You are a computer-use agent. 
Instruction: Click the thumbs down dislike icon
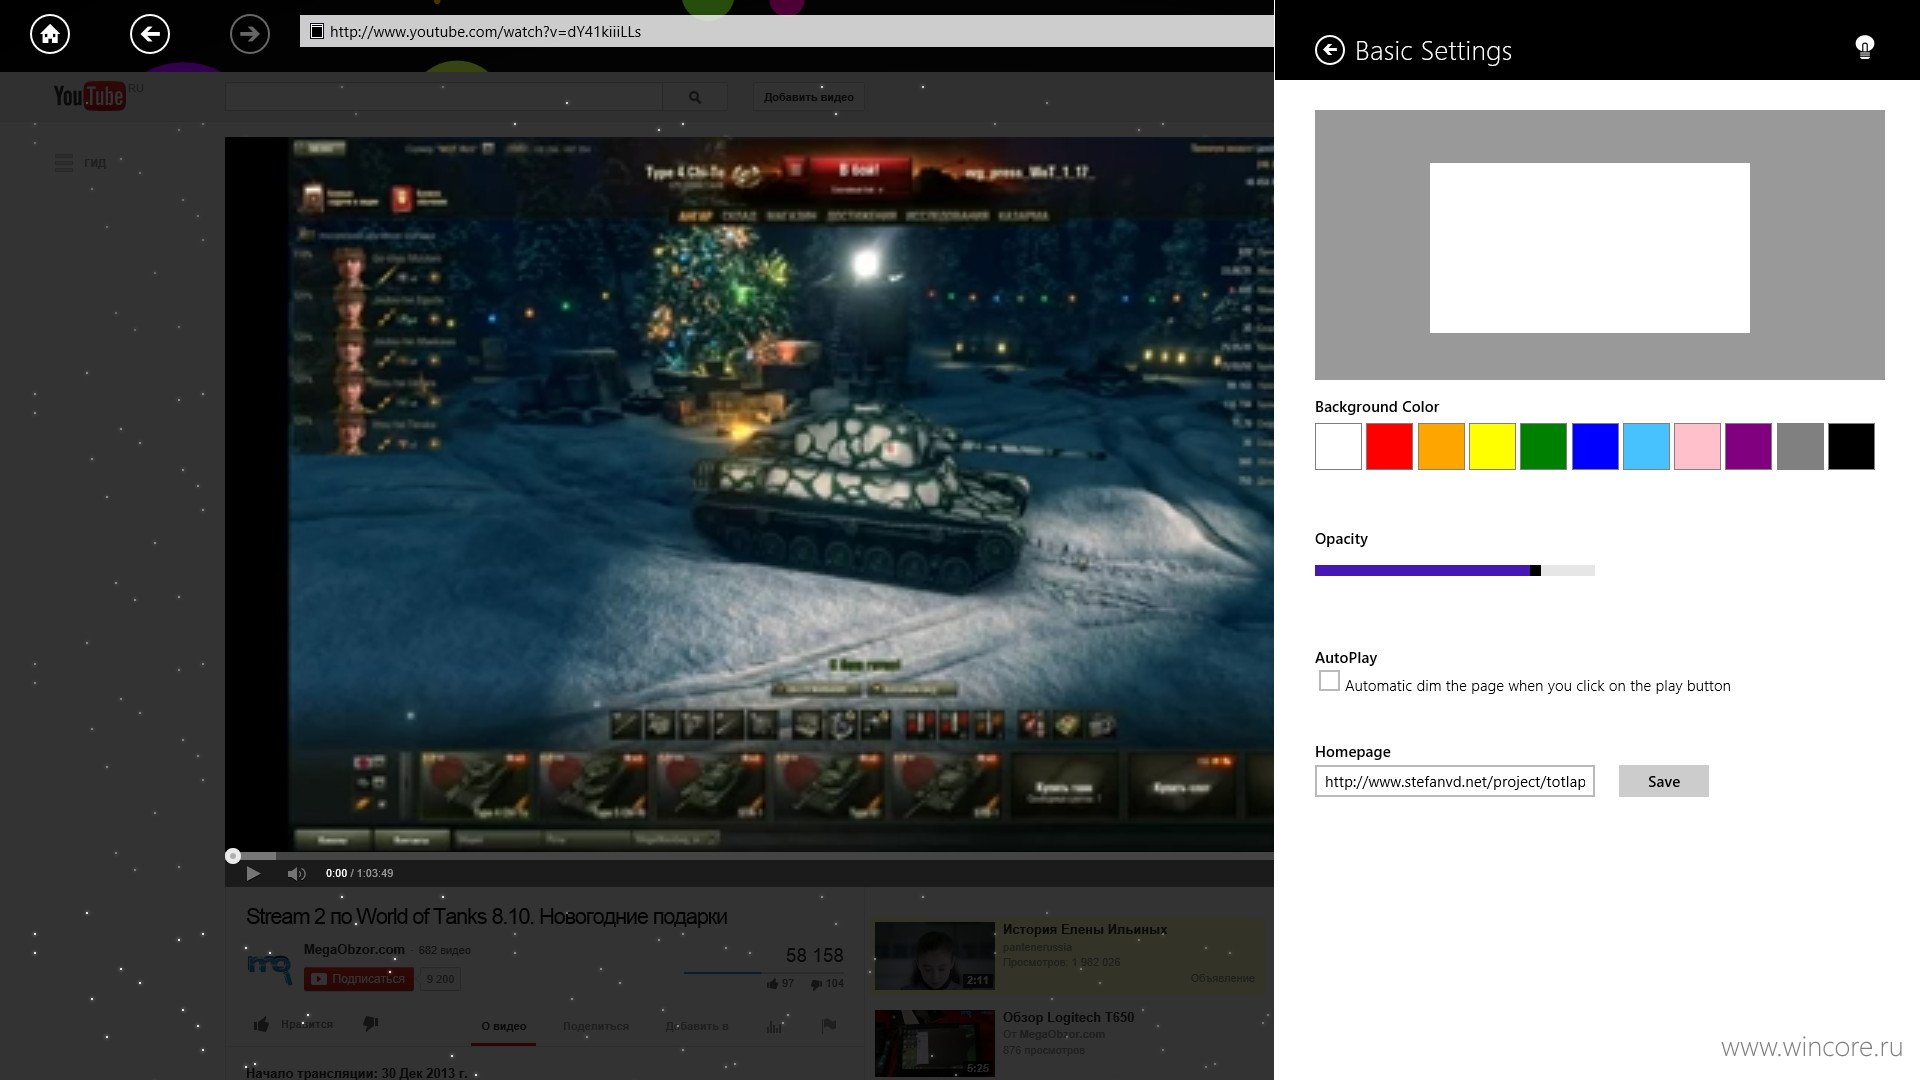click(x=370, y=1024)
